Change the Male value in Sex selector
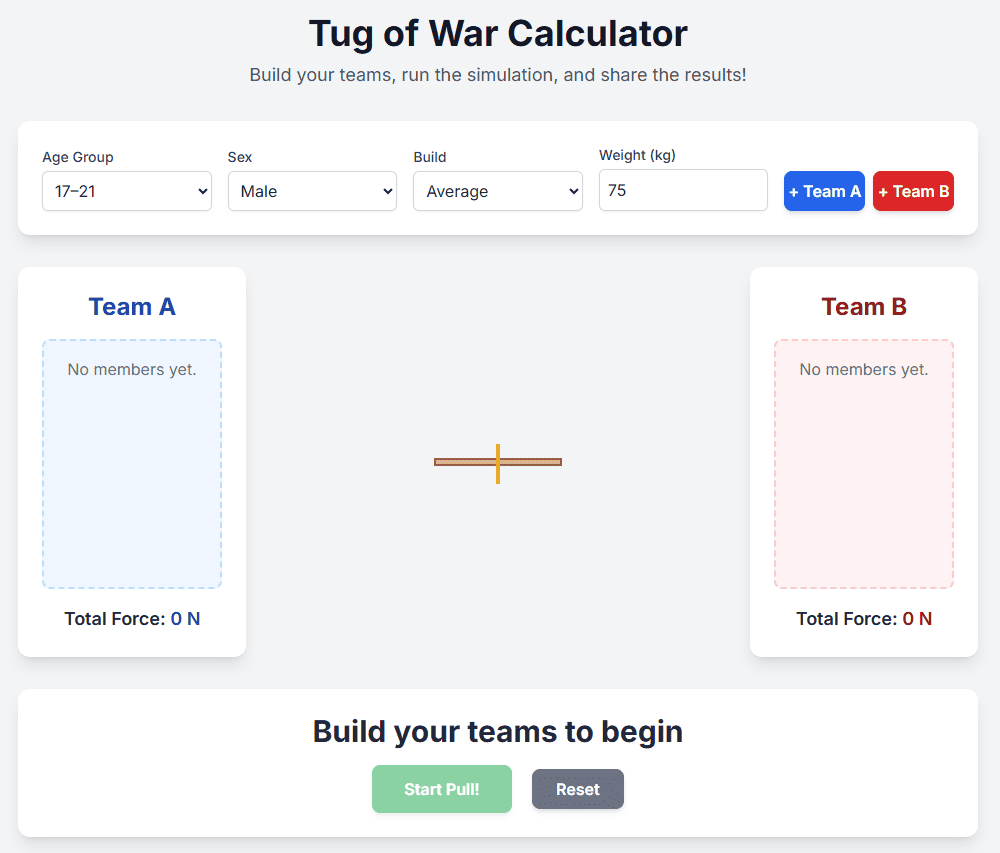The width and height of the screenshot is (1000, 853). [x=311, y=191]
